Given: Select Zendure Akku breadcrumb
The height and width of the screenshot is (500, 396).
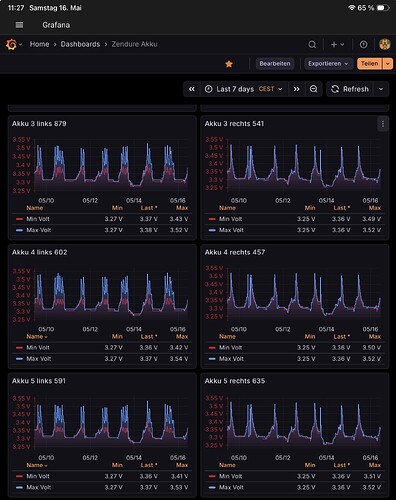Looking at the screenshot, I should pos(134,44).
